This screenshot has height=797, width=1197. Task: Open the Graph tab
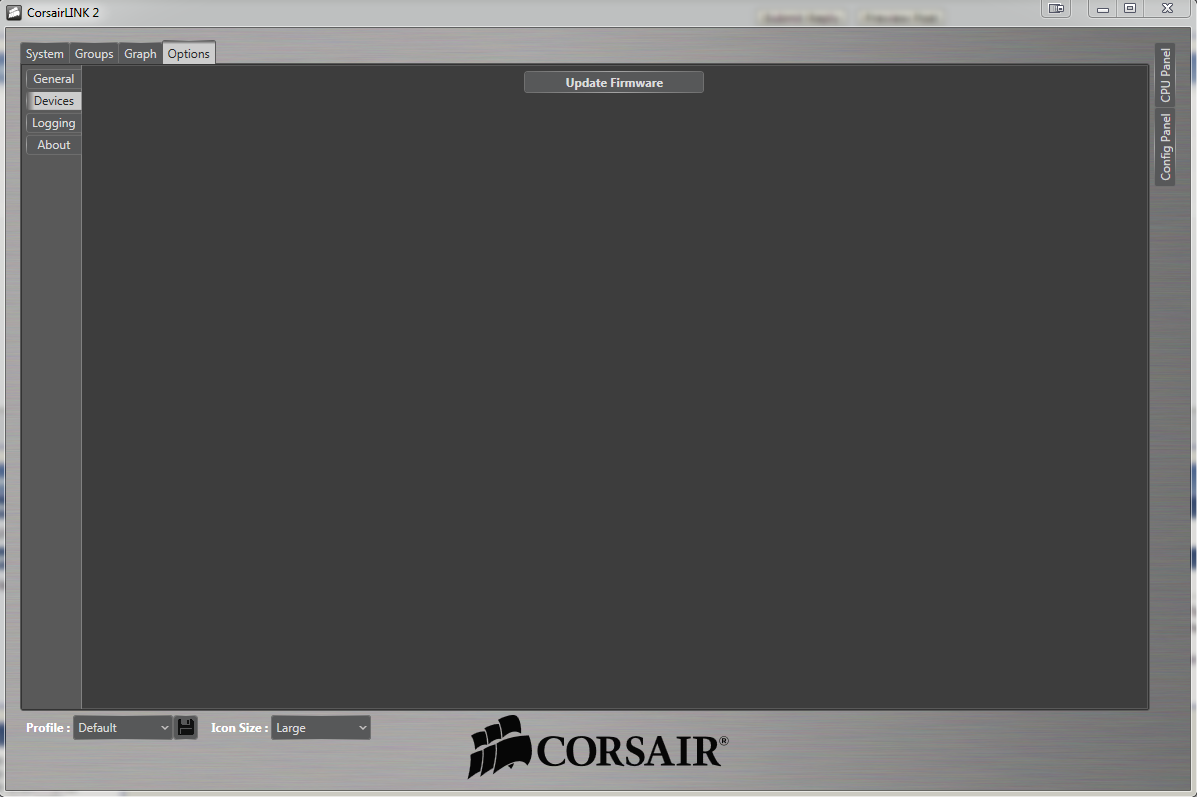tap(140, 53)
